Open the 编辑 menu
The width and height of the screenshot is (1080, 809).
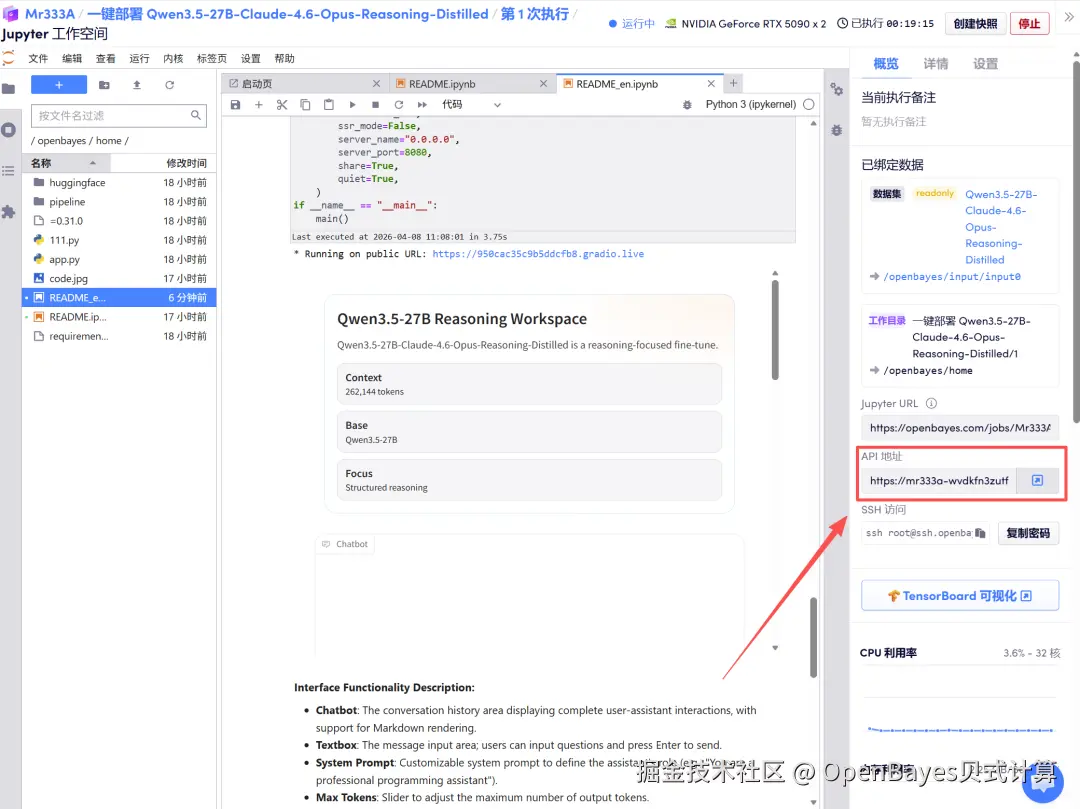[x=72, y=59]
